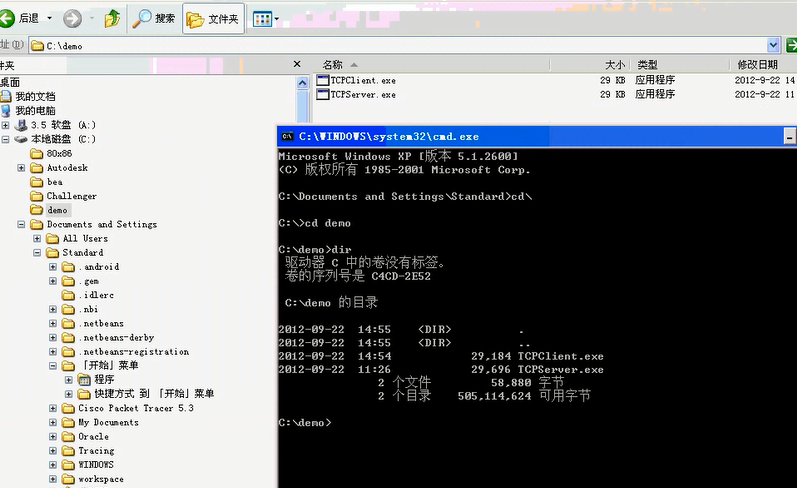
Task: Click the Desktop (桌面) tree root
Action: [x=10, y=82]
